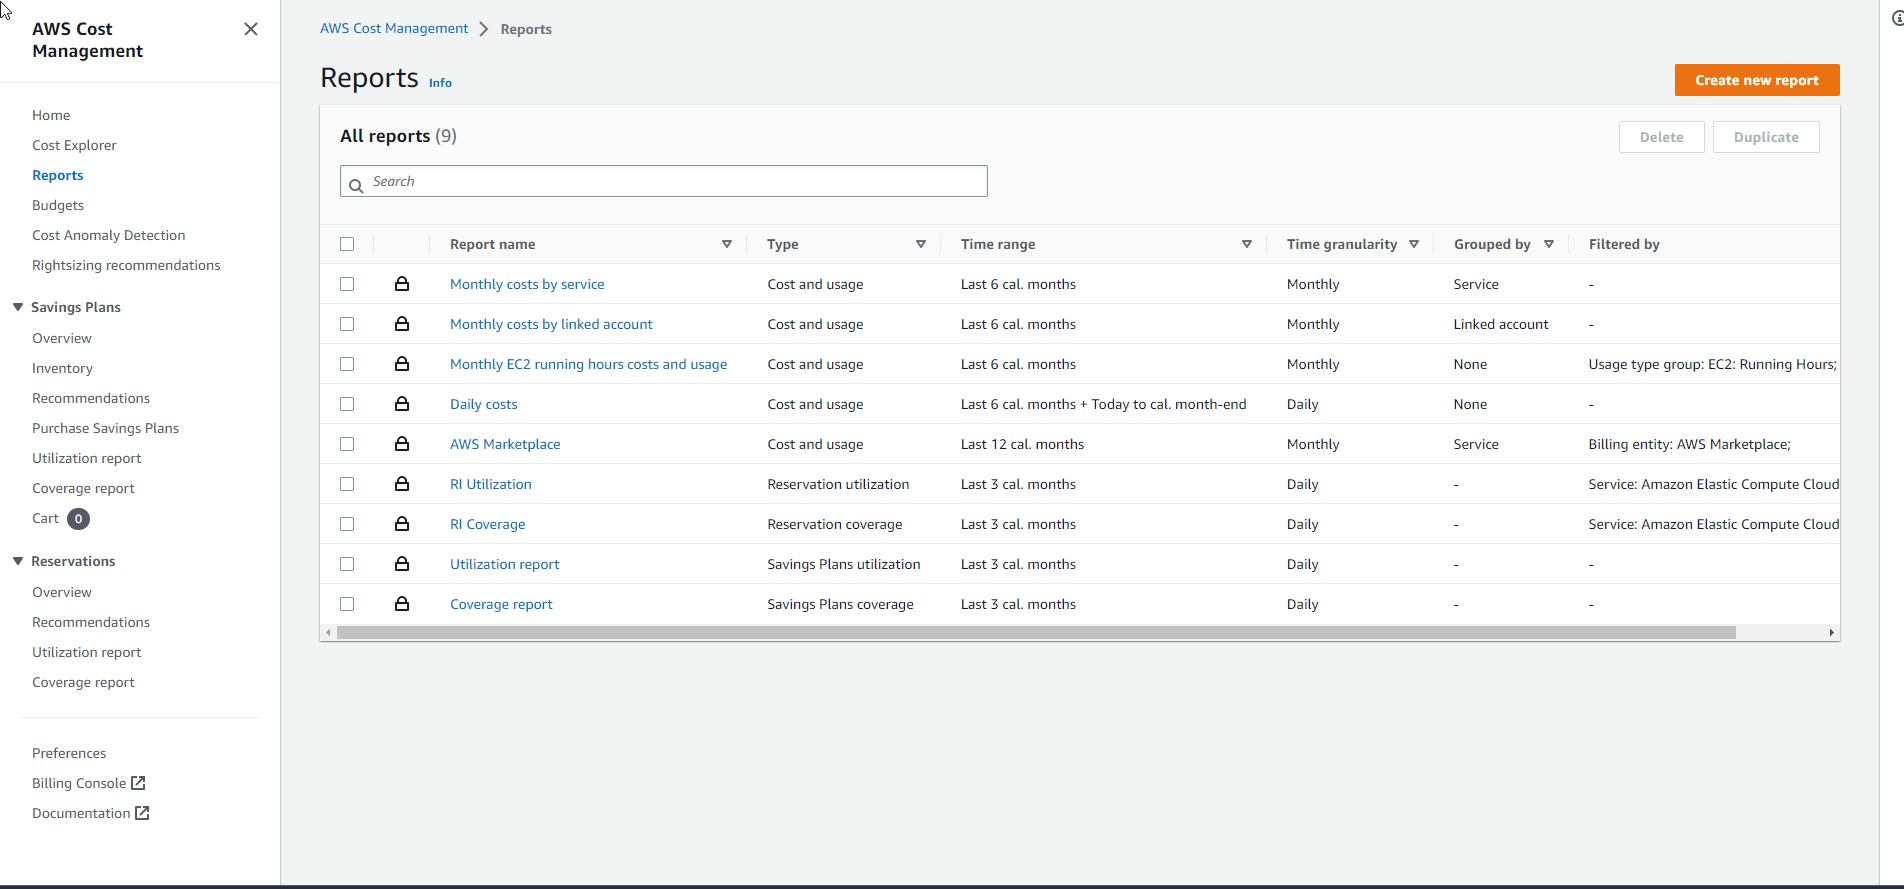Click lock icon for Monthly costs by service
This screenshot has width=1904, height=889.
coord(402,284)
